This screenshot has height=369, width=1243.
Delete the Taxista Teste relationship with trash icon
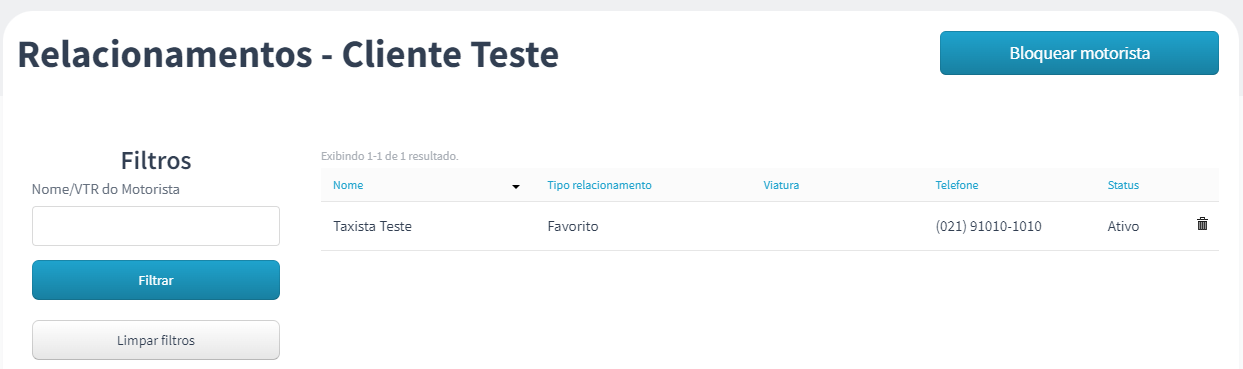[x=1202, y=224]
